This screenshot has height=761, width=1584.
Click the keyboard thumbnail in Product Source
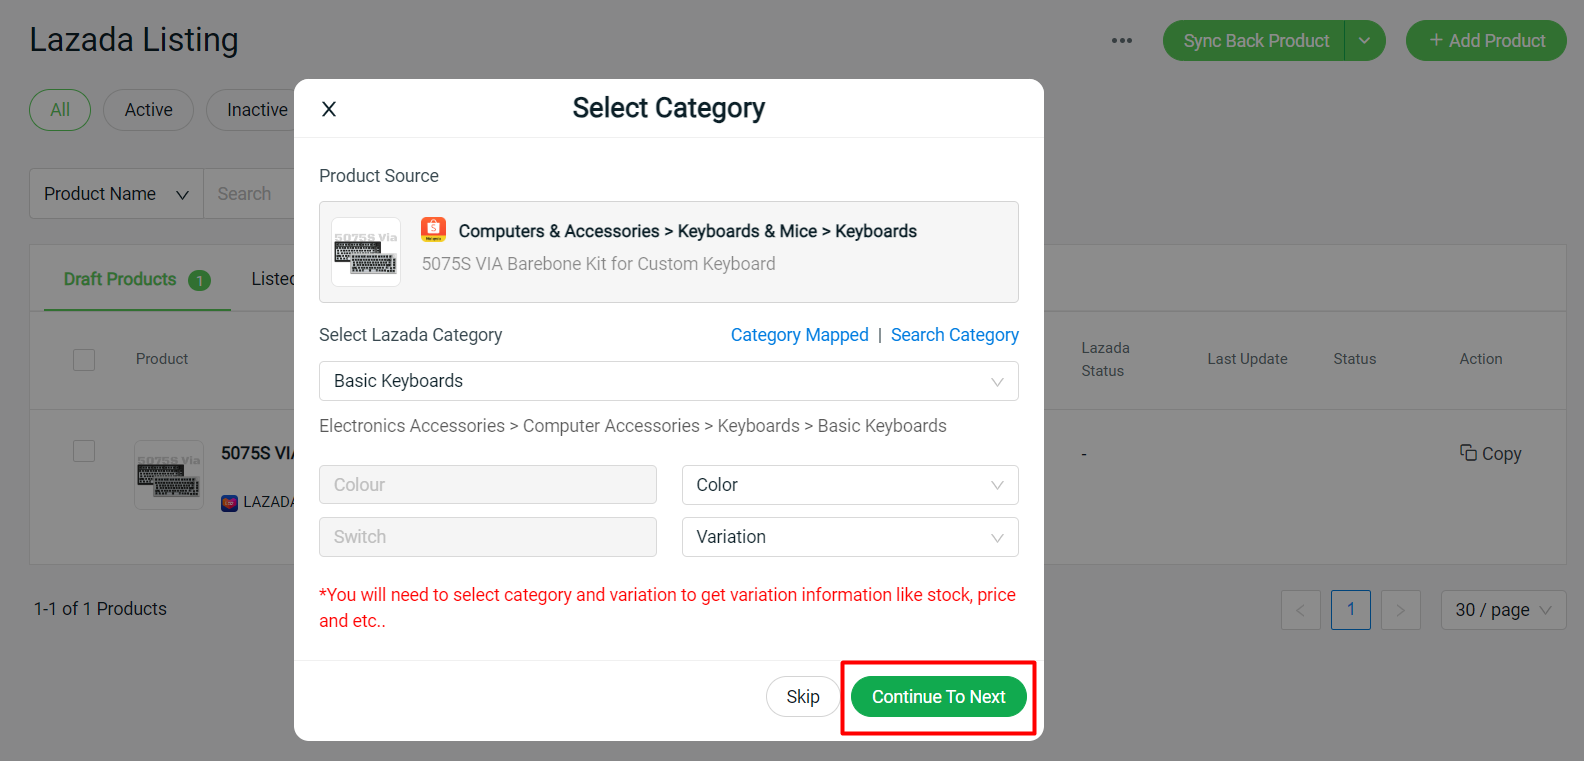click(x=366, y=252)
